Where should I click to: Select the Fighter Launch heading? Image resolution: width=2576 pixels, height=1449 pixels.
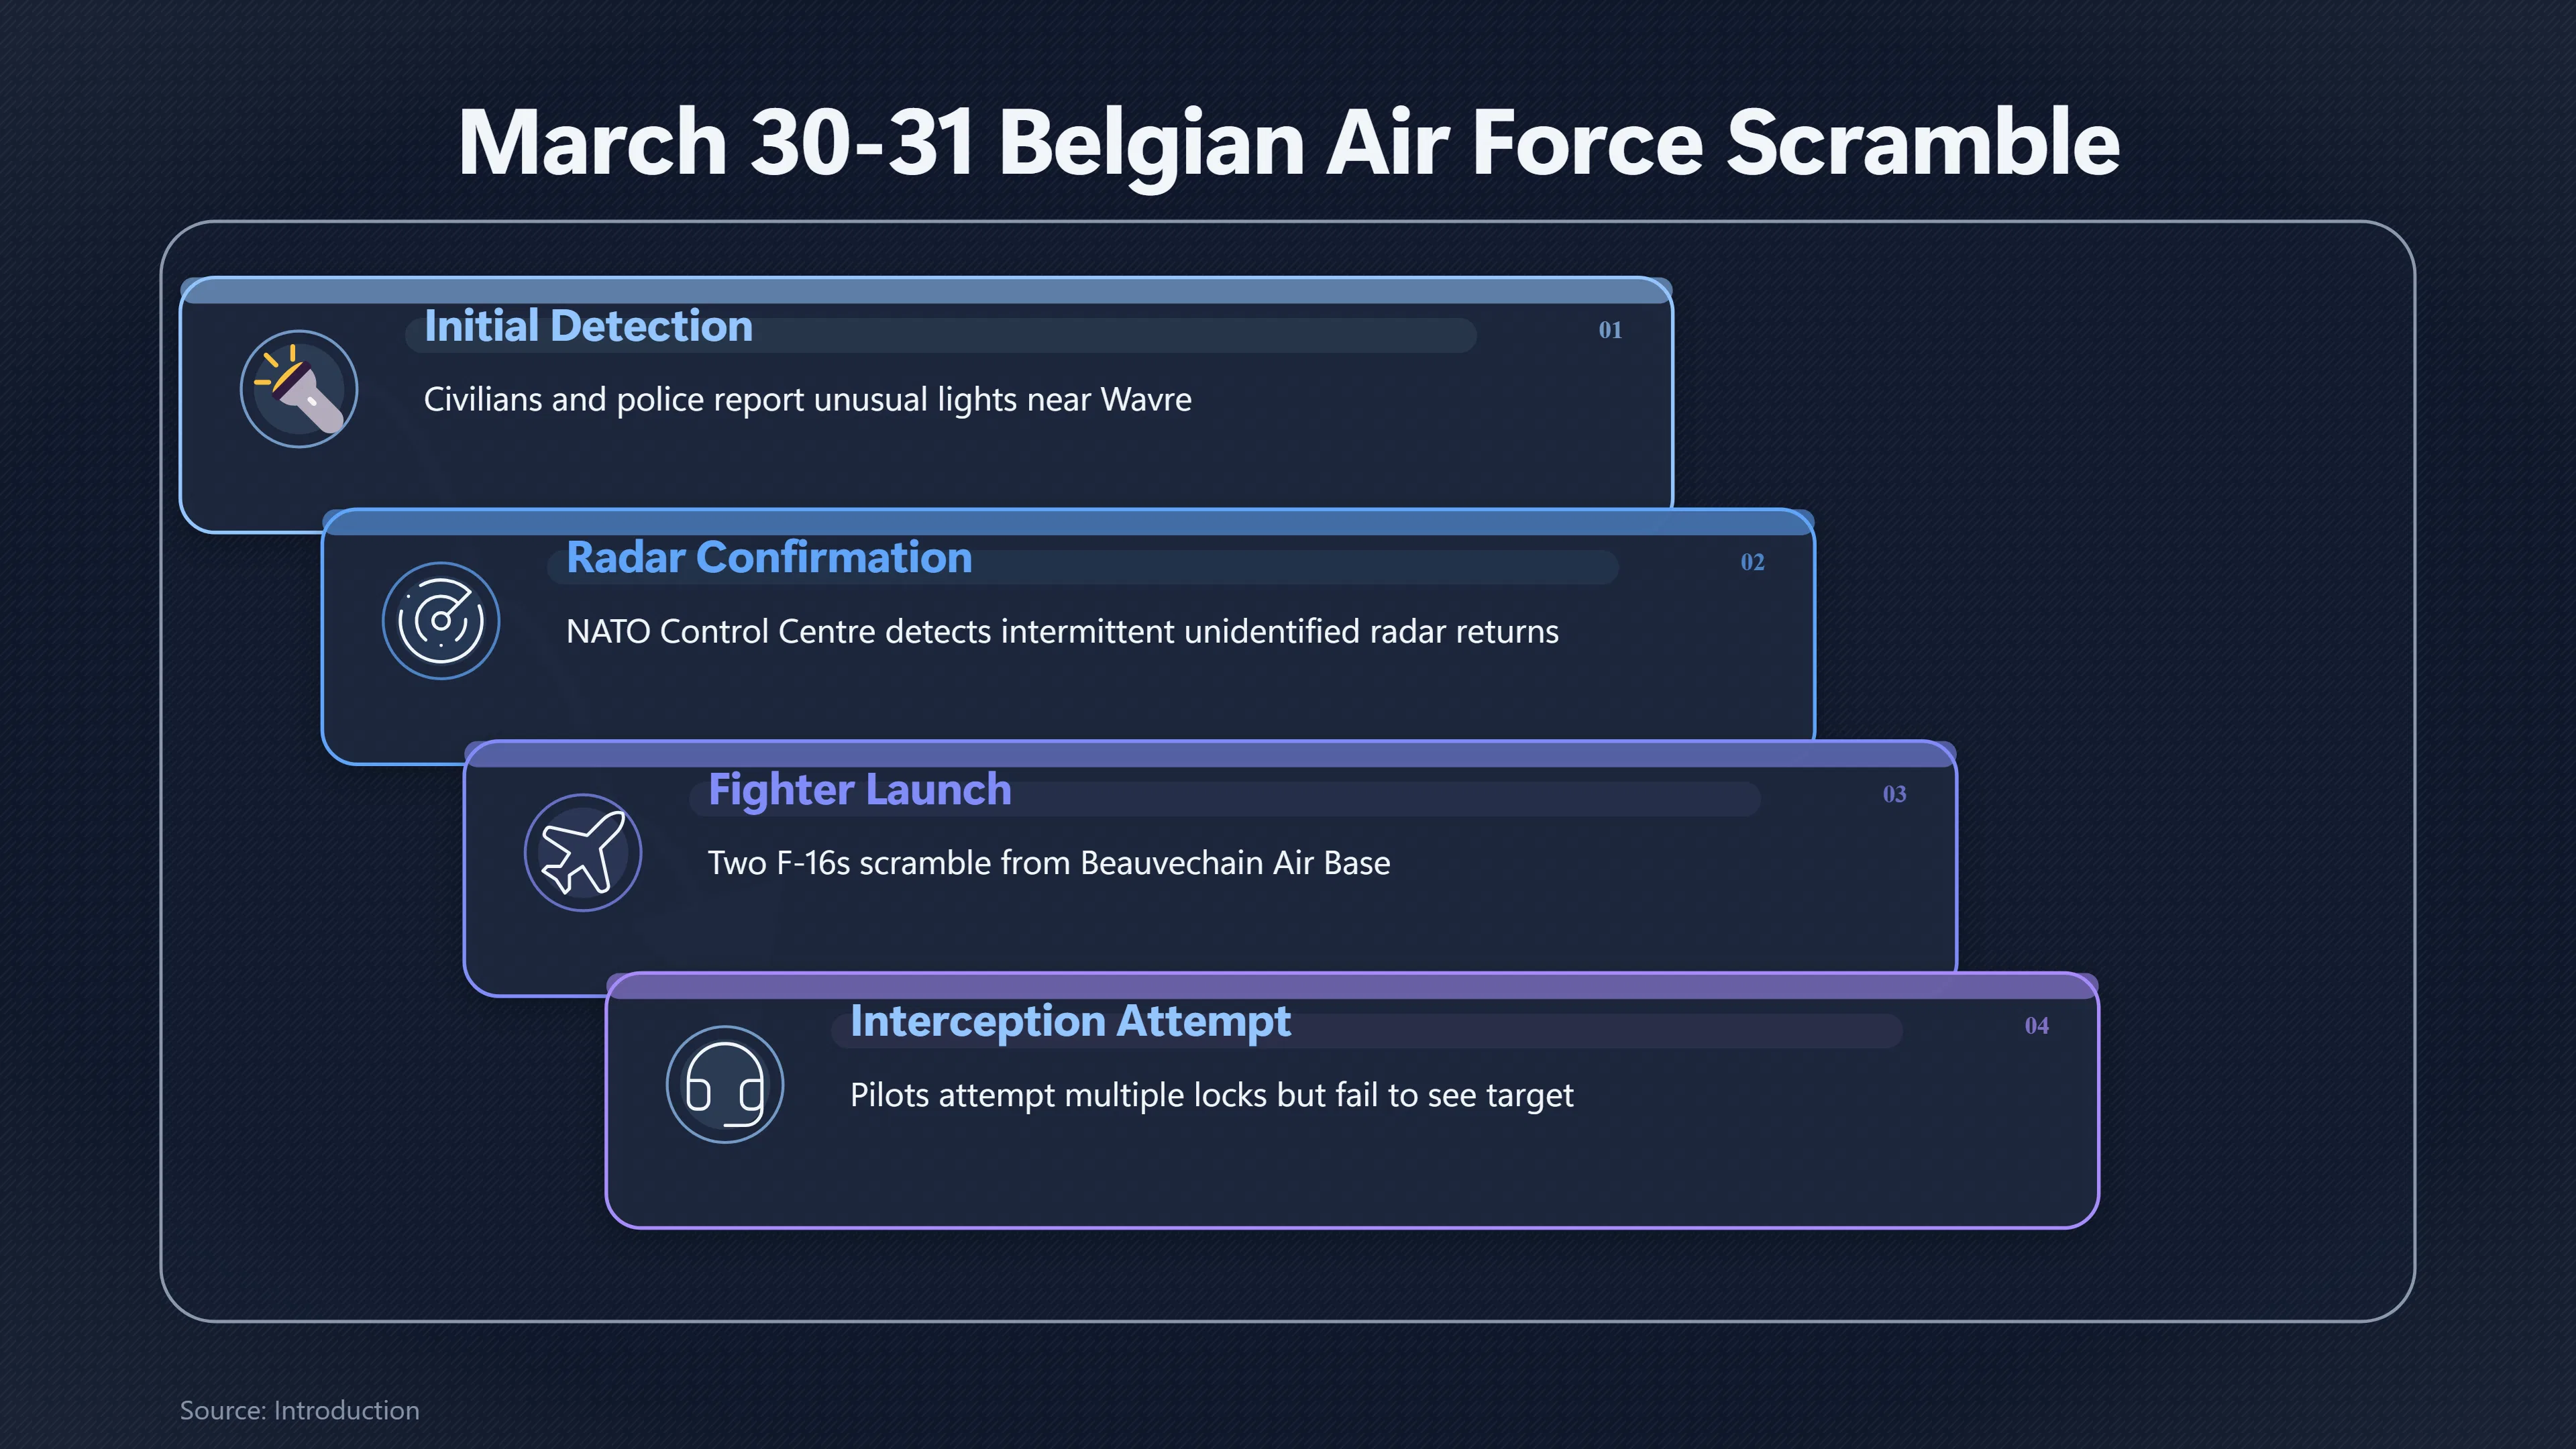coord(860,789)
